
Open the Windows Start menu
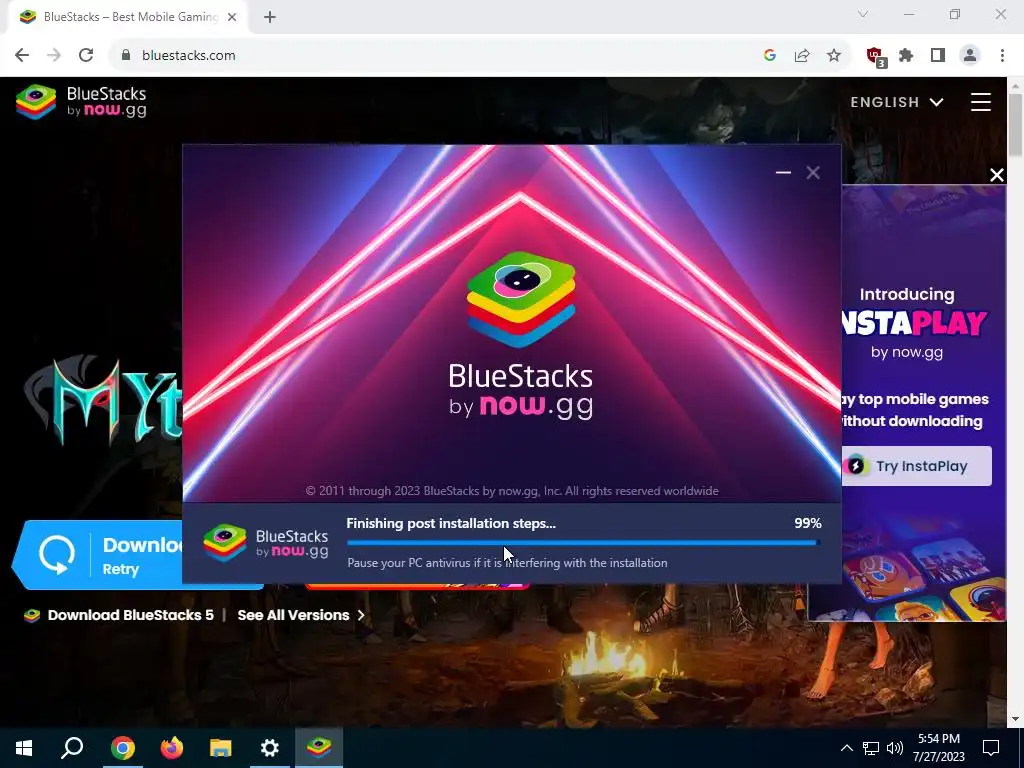tap(24, 748)
